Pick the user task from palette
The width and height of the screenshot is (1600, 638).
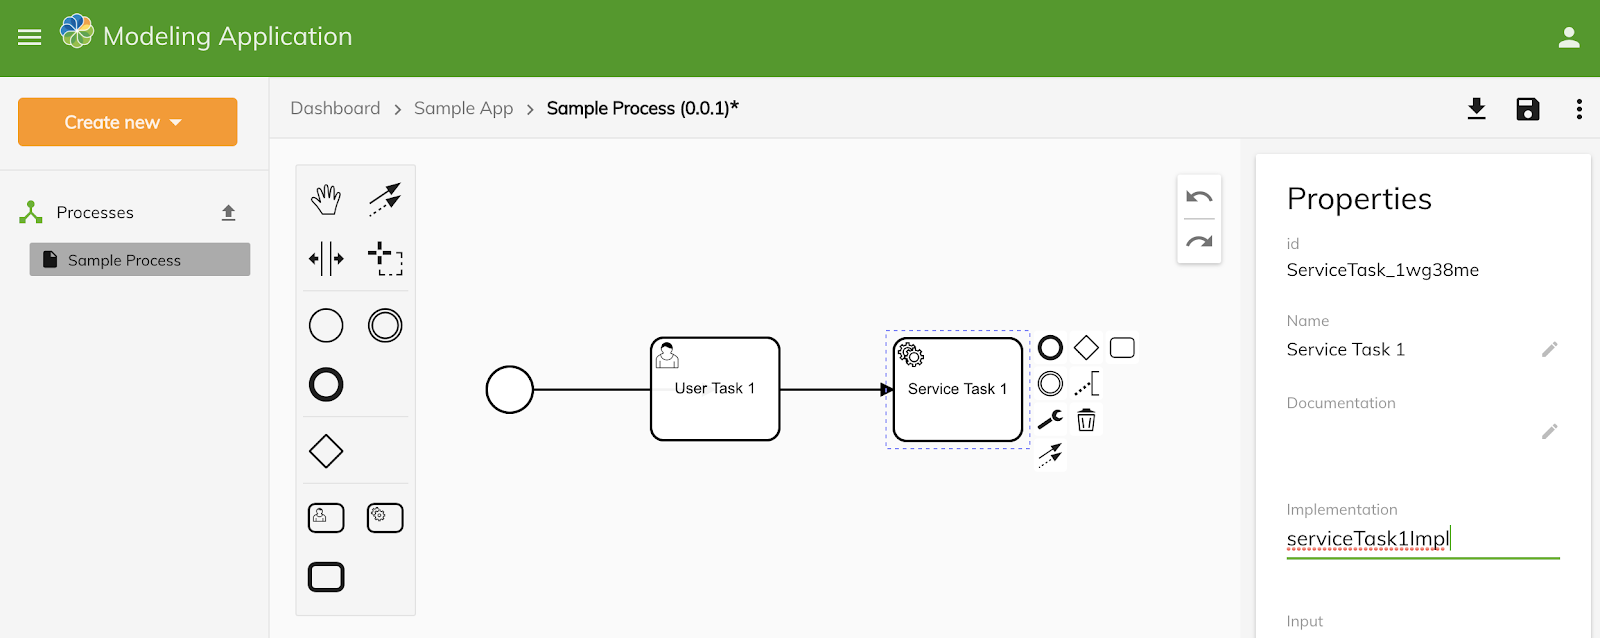pos(326,518)
